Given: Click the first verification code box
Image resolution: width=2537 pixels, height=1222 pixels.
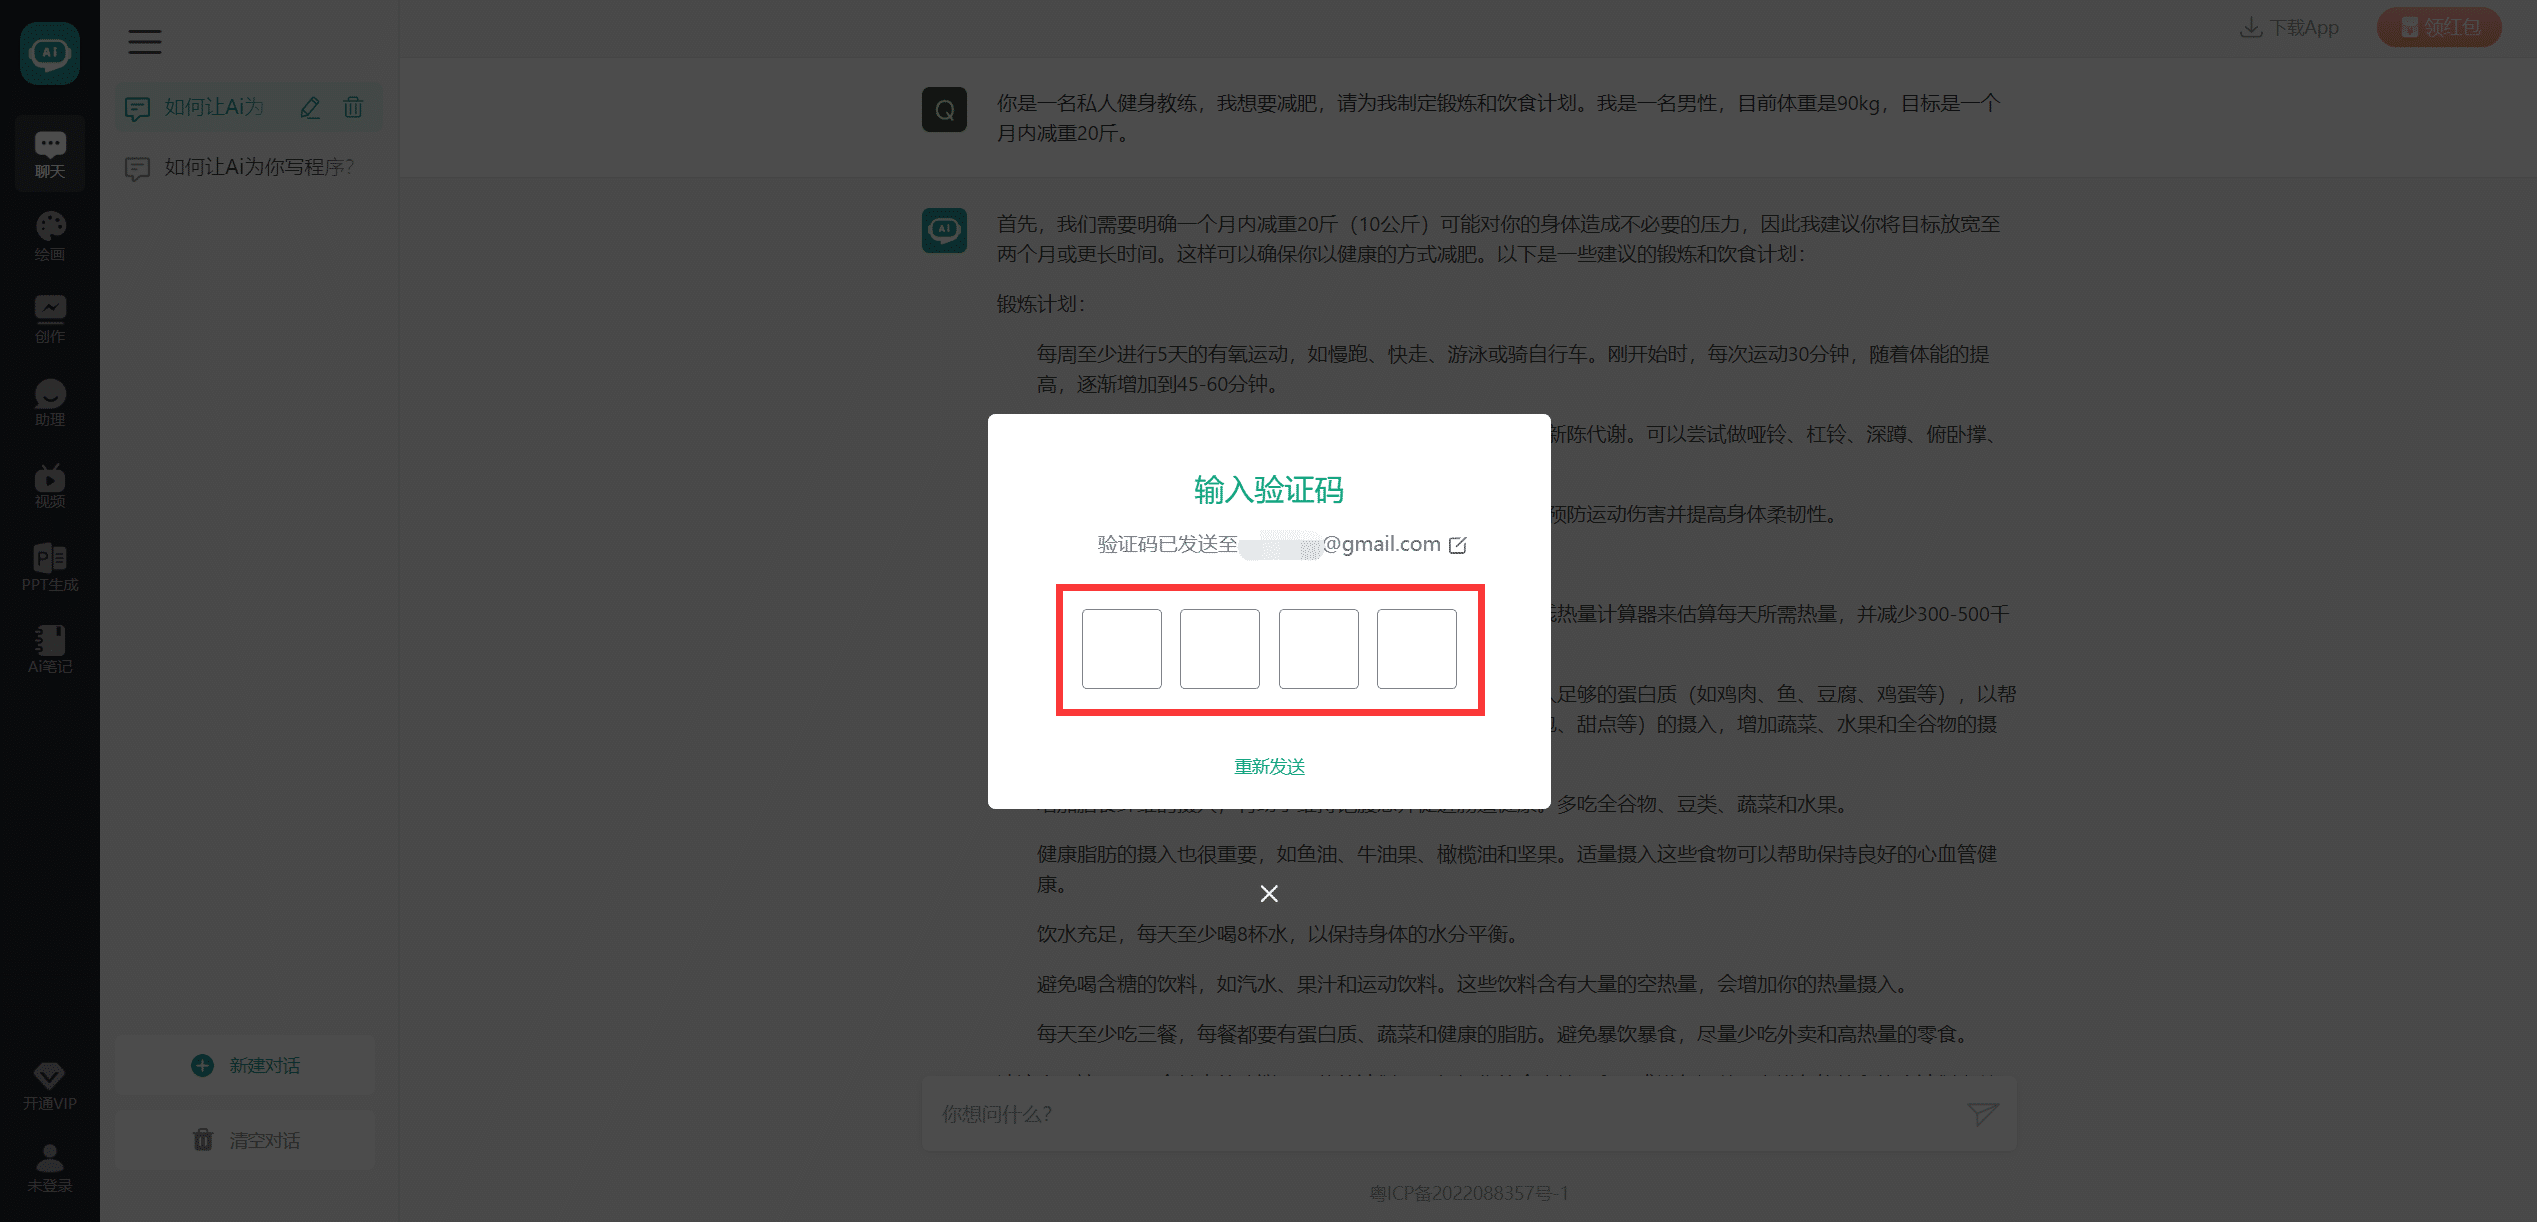Looking at the screenshot, I should [x=1121, y=649].
